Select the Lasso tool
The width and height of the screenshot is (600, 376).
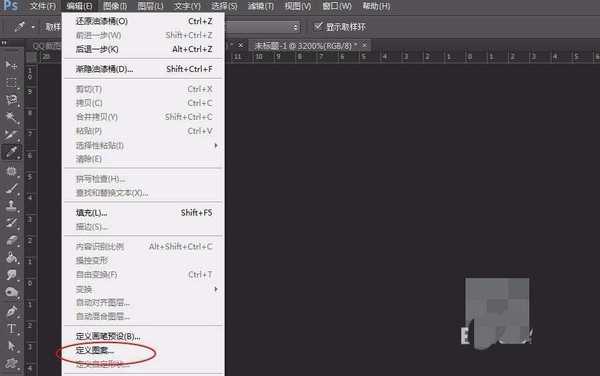11,100
